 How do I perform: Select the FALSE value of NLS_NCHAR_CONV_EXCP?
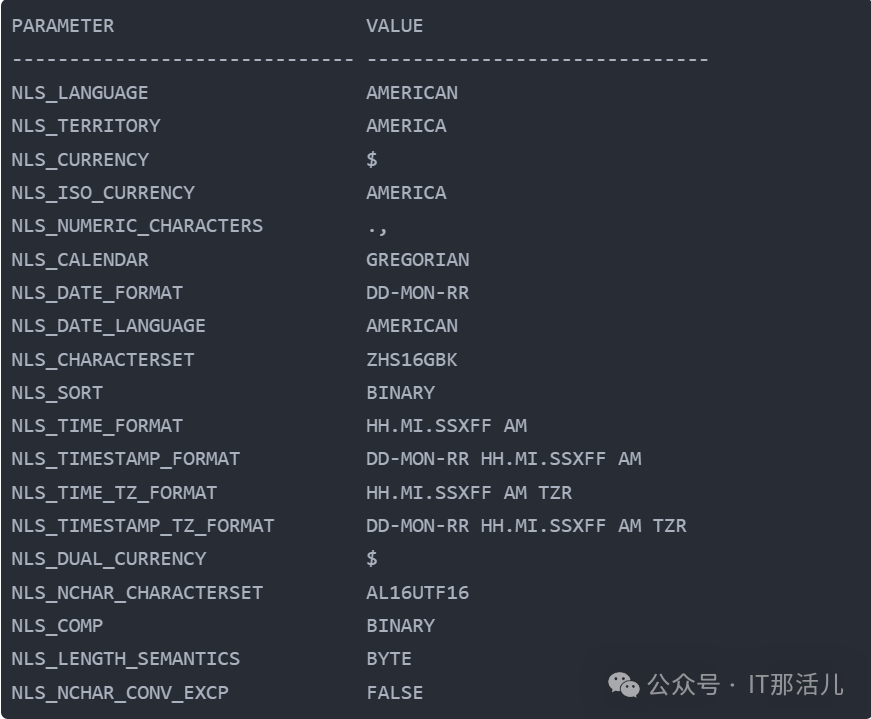394,692
